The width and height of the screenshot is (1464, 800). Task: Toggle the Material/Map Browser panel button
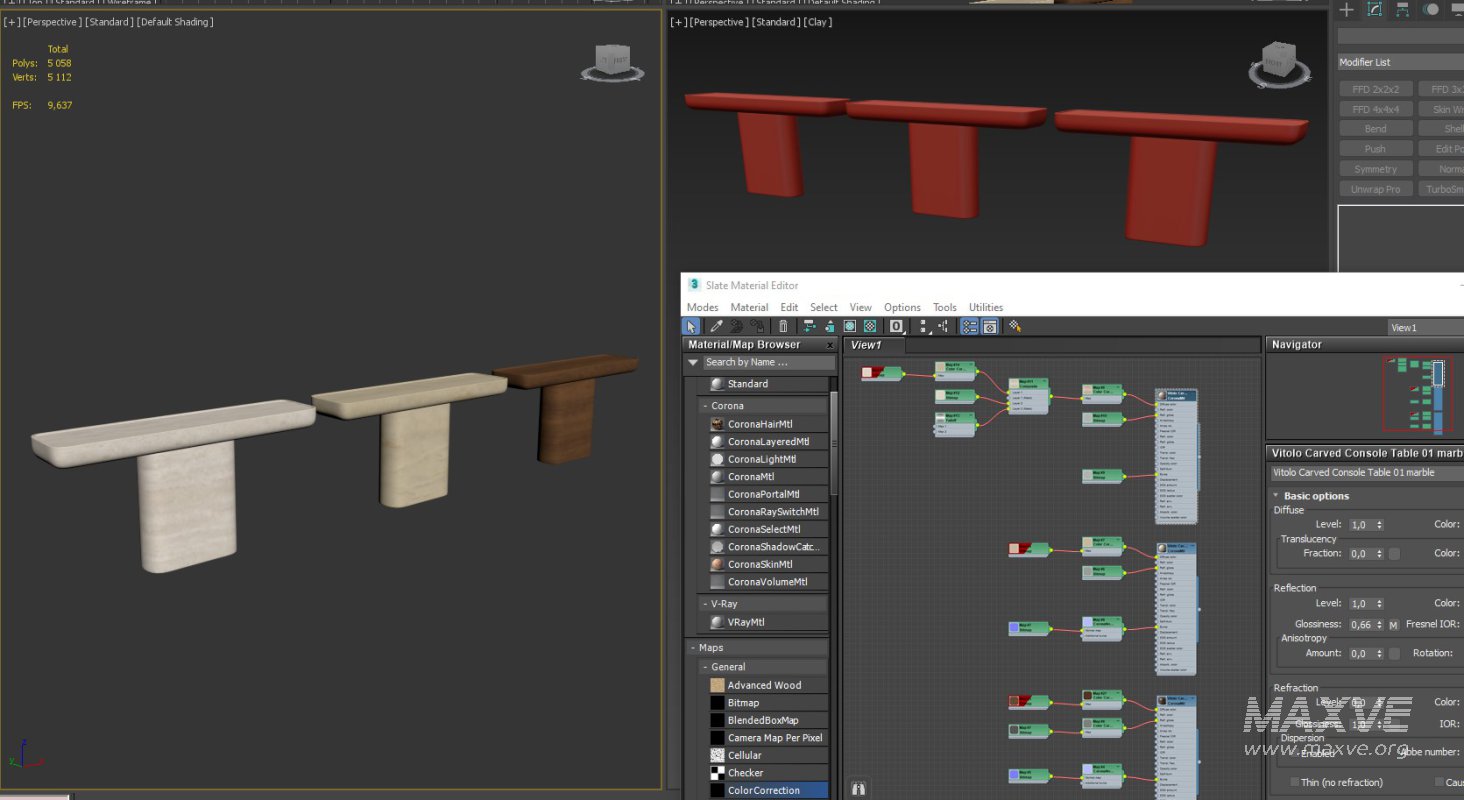[969, 326]
